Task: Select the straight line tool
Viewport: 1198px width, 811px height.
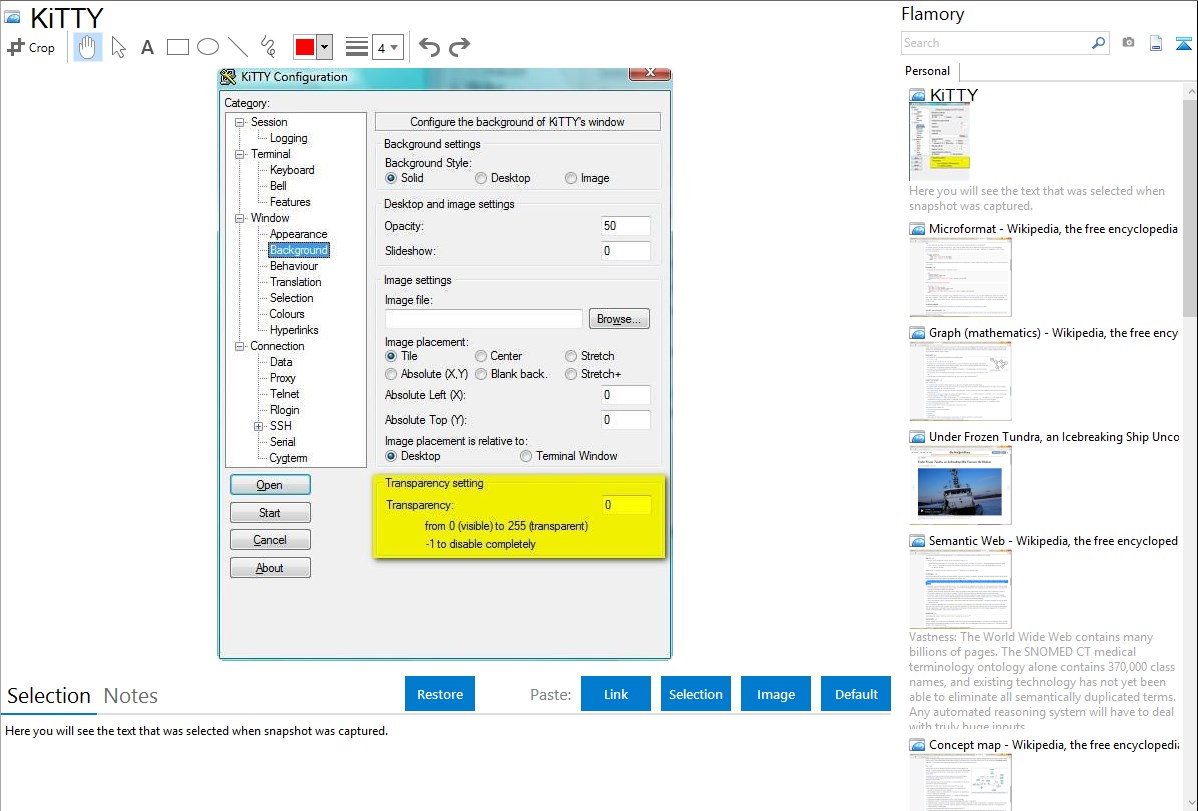Action: (x=238, y=47)
